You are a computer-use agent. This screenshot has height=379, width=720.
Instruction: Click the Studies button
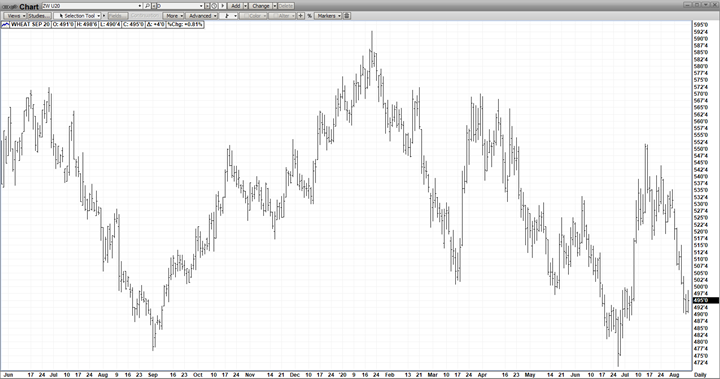point(39,16)
